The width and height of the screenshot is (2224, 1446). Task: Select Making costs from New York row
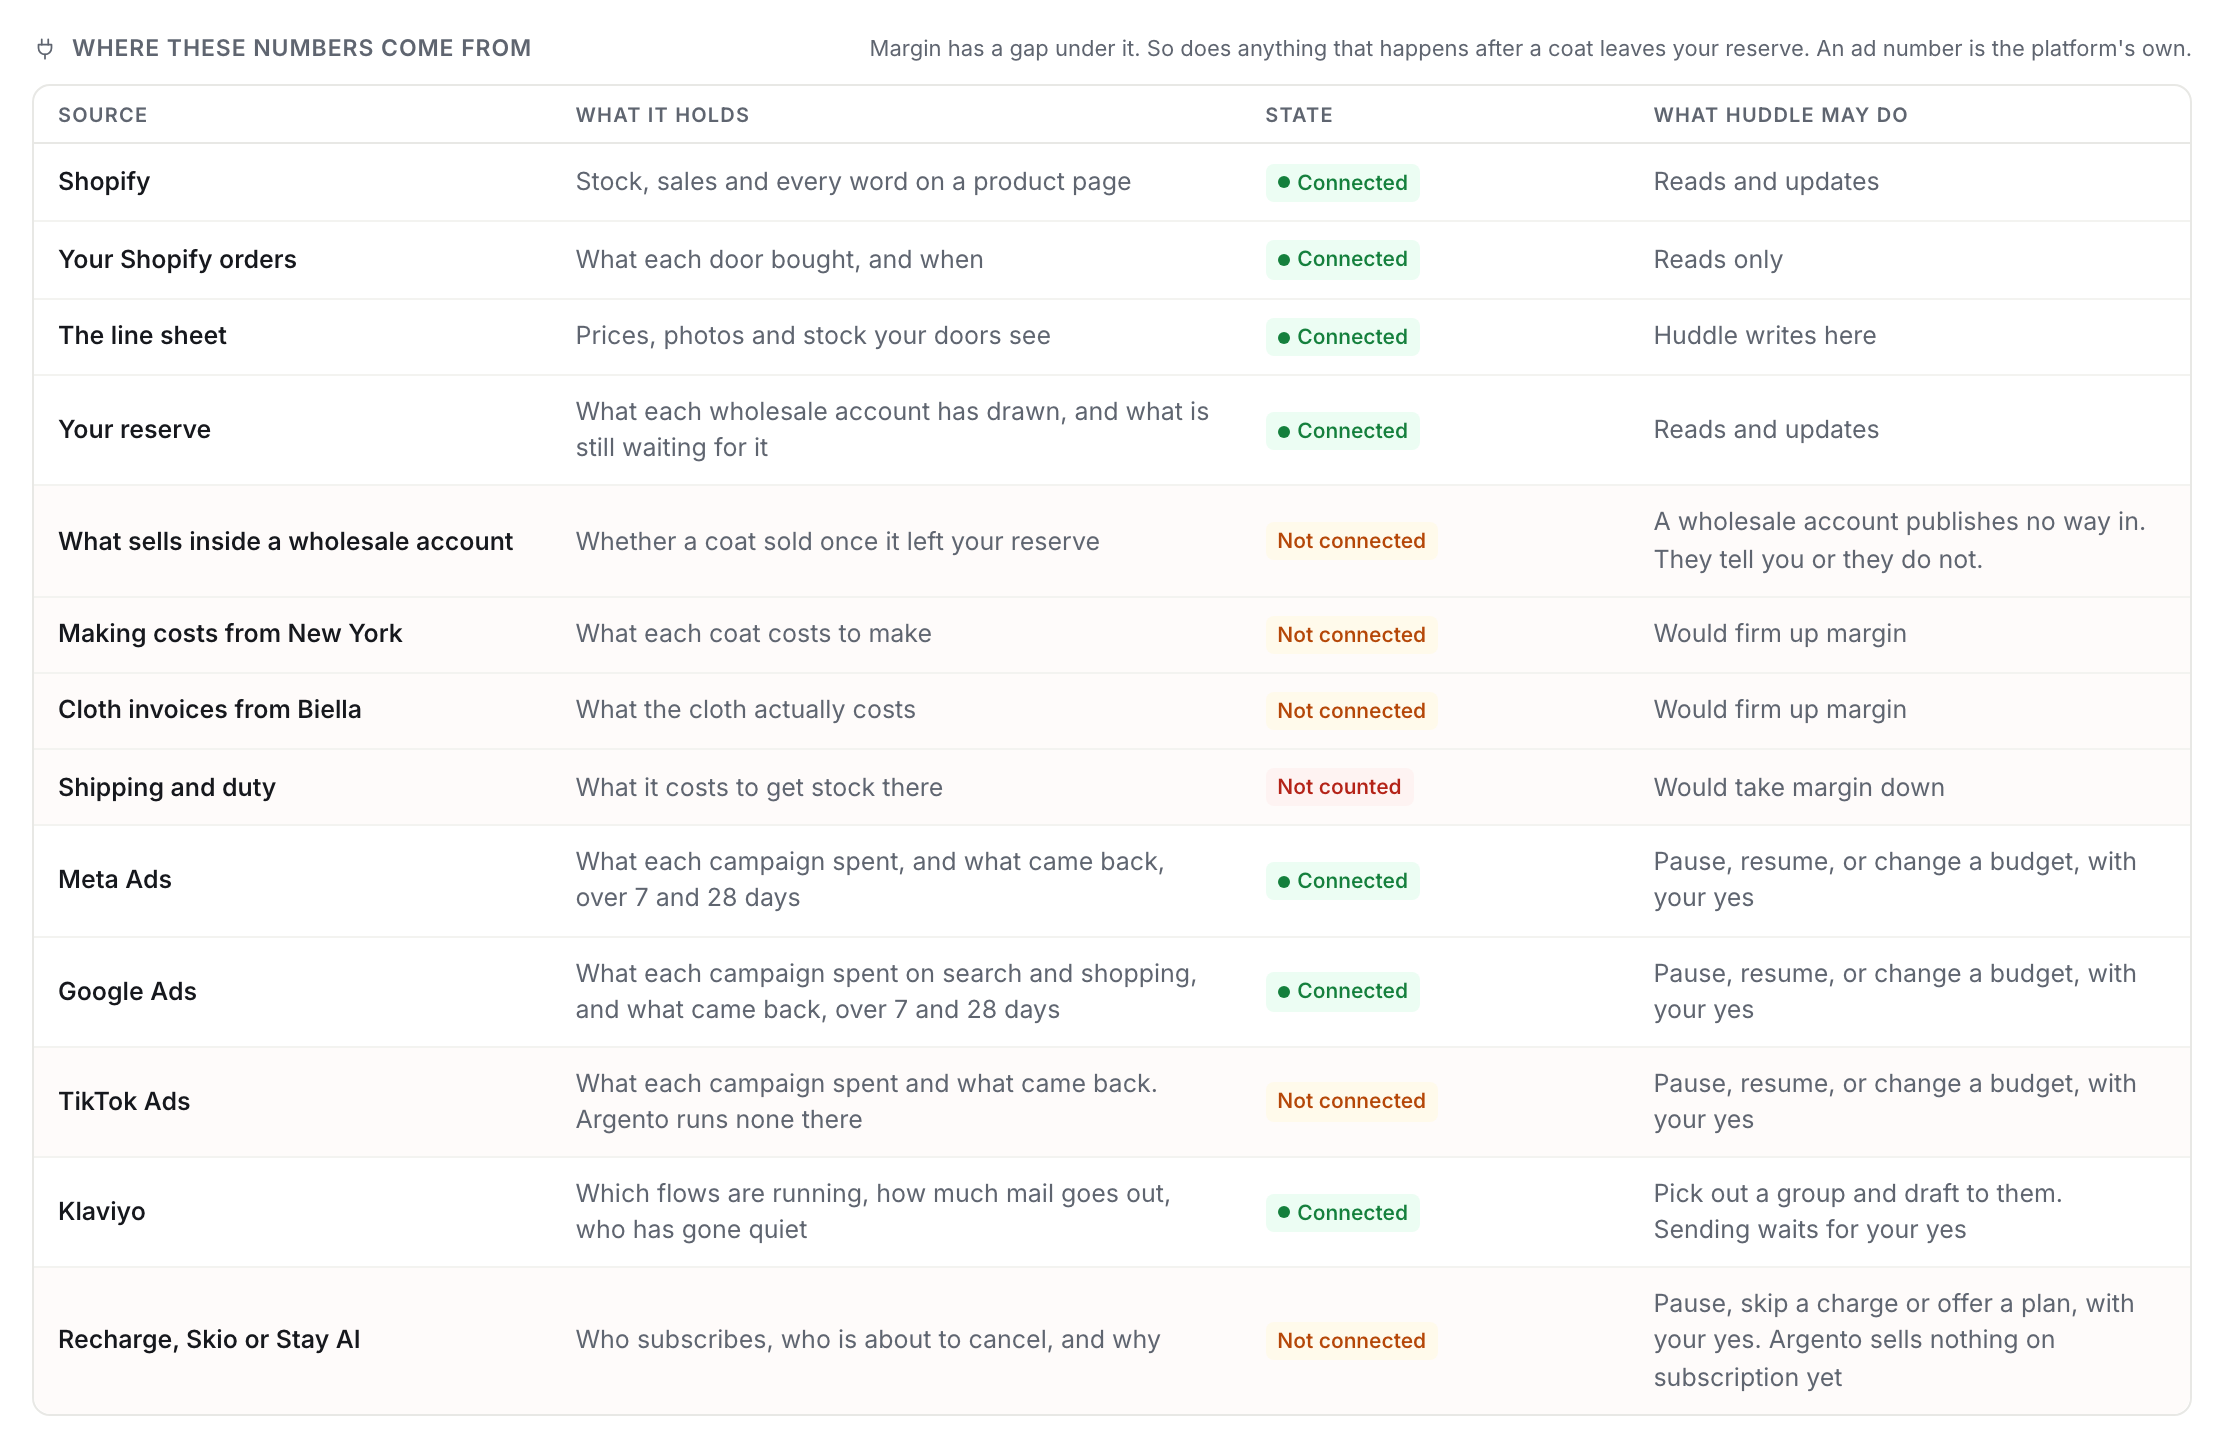(x=1112, y=635)
